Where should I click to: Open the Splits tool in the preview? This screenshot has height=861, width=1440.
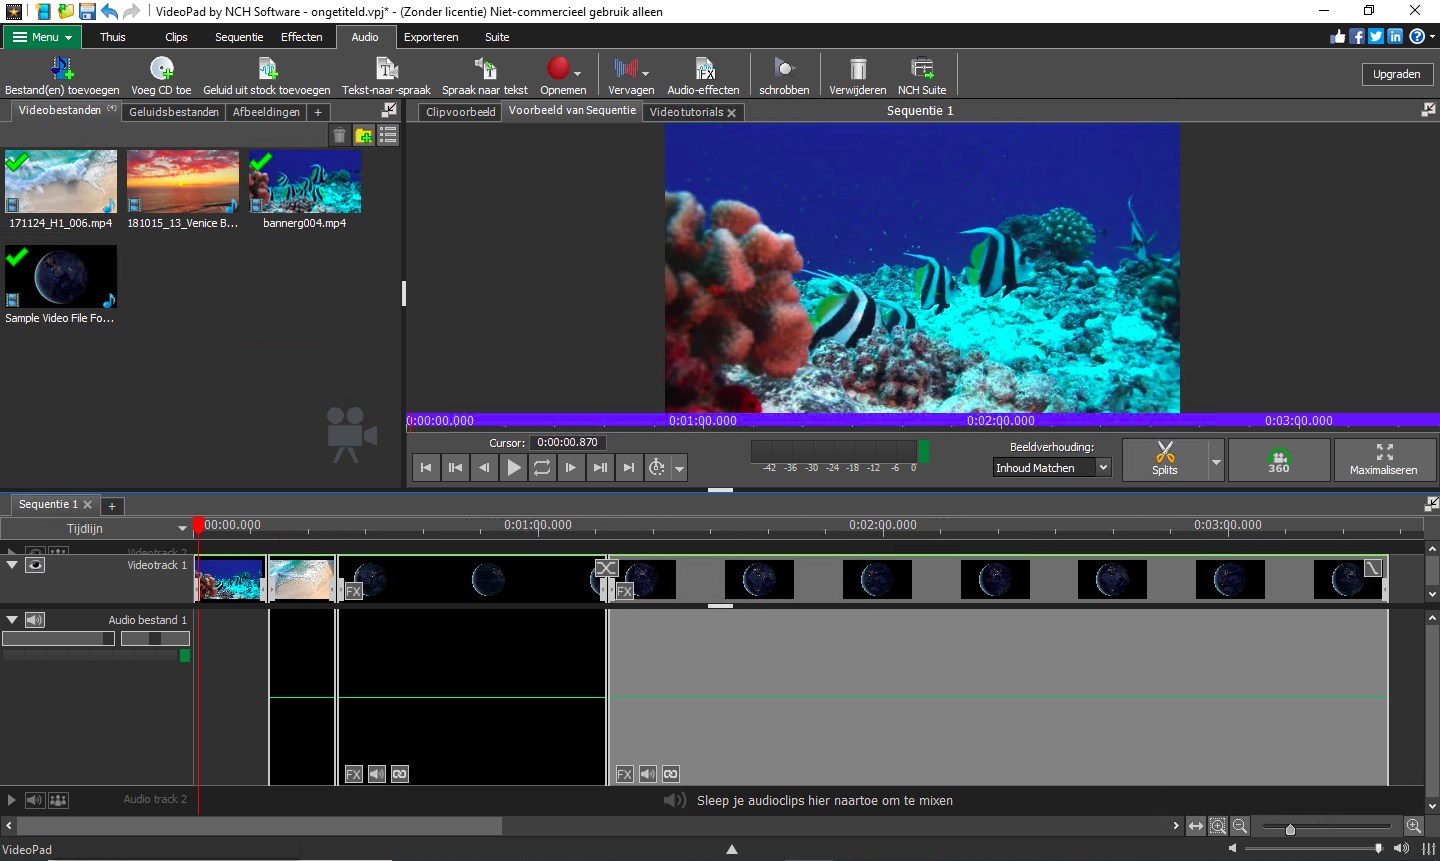tap(1164, 459)
